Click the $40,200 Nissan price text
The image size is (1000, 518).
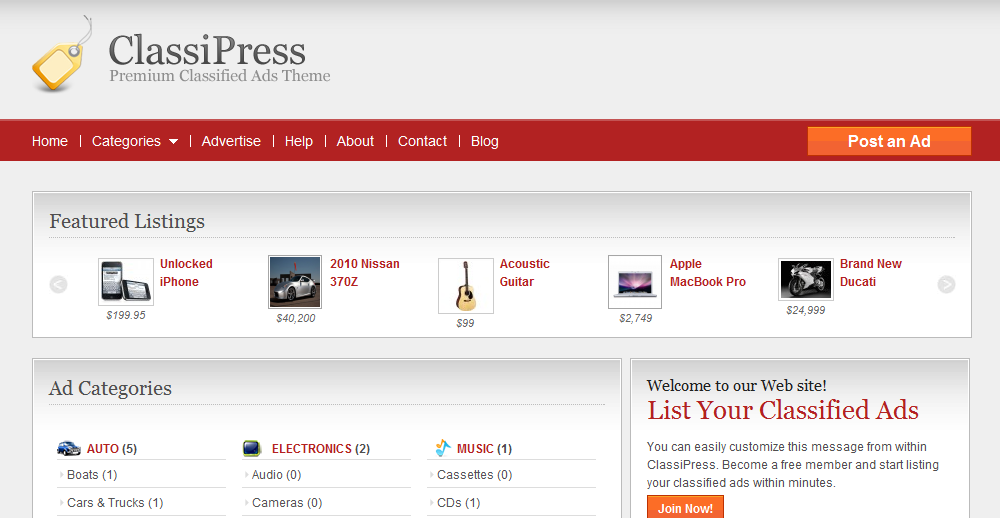[295, 318]
